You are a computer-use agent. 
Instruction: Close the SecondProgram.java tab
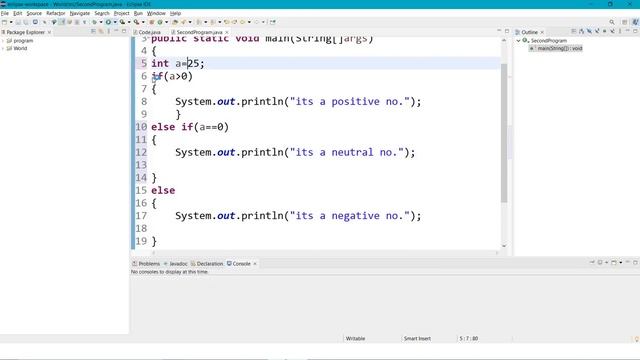[x=227, y=32]
